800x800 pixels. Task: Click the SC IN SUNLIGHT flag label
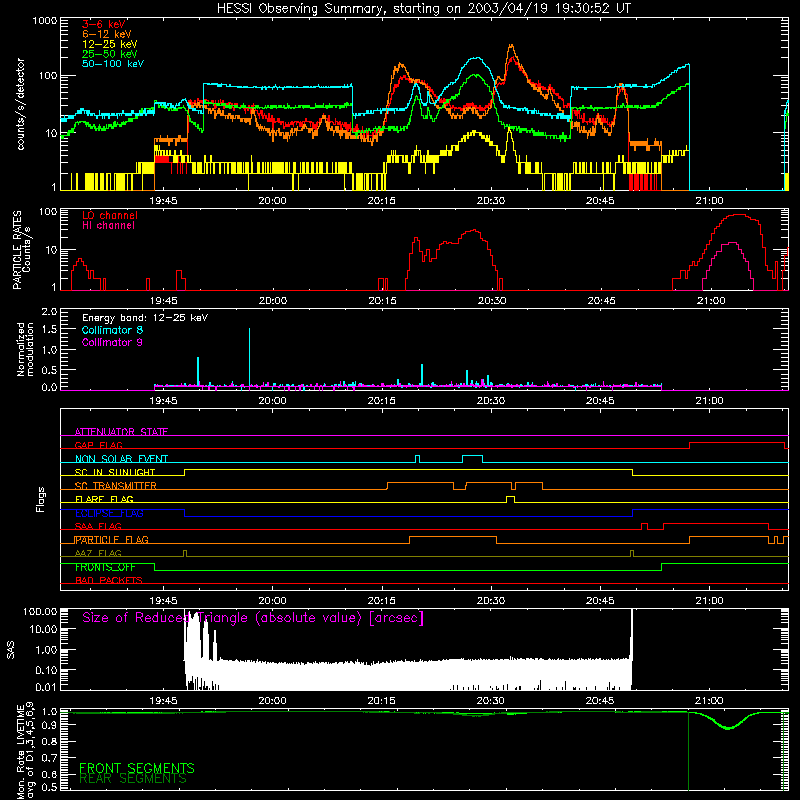[x=115, y=472]
